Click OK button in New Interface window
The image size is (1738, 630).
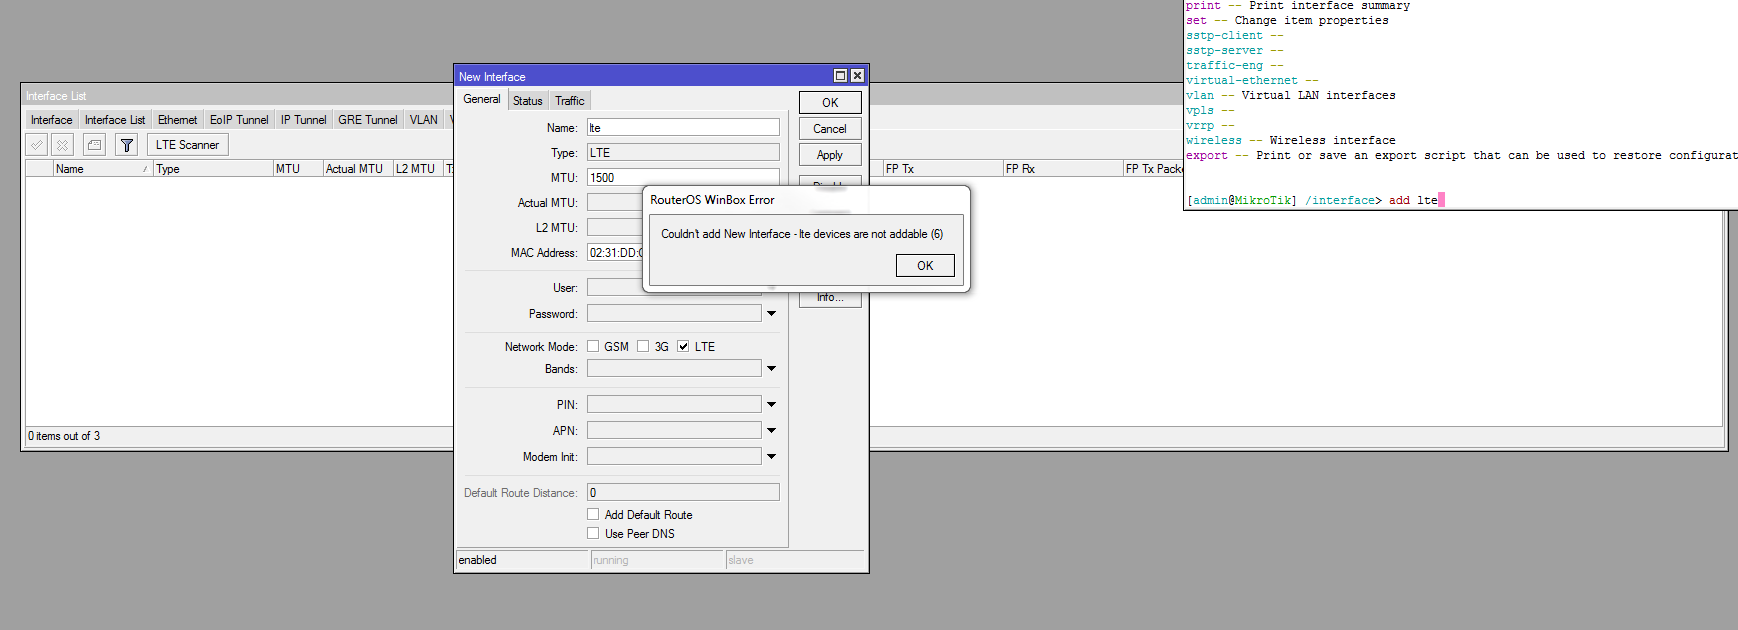[830, 103]
